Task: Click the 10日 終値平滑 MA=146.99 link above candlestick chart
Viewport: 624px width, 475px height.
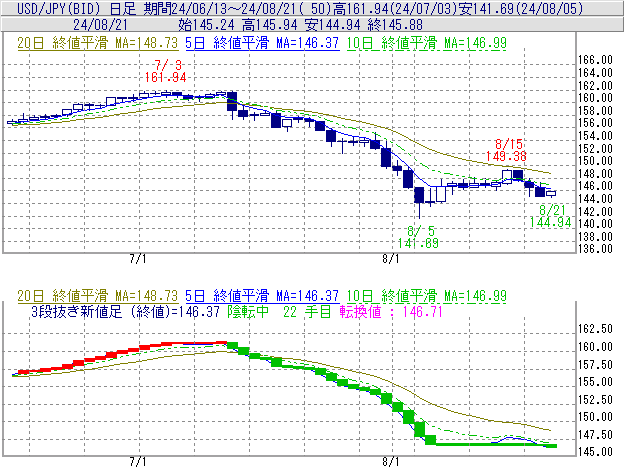Action: [427, 43]
